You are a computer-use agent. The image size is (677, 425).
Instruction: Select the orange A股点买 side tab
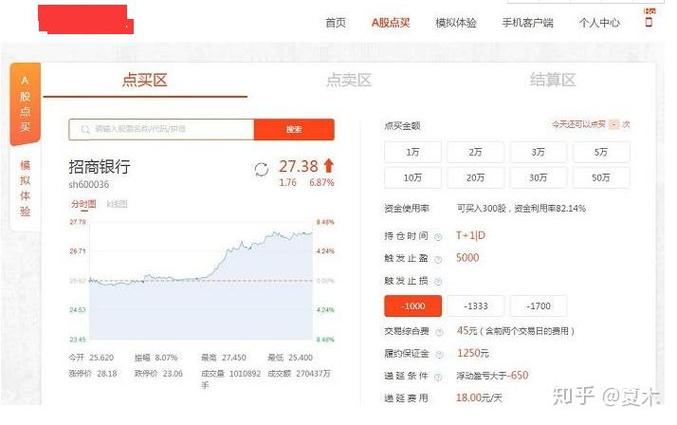point(25,104)
